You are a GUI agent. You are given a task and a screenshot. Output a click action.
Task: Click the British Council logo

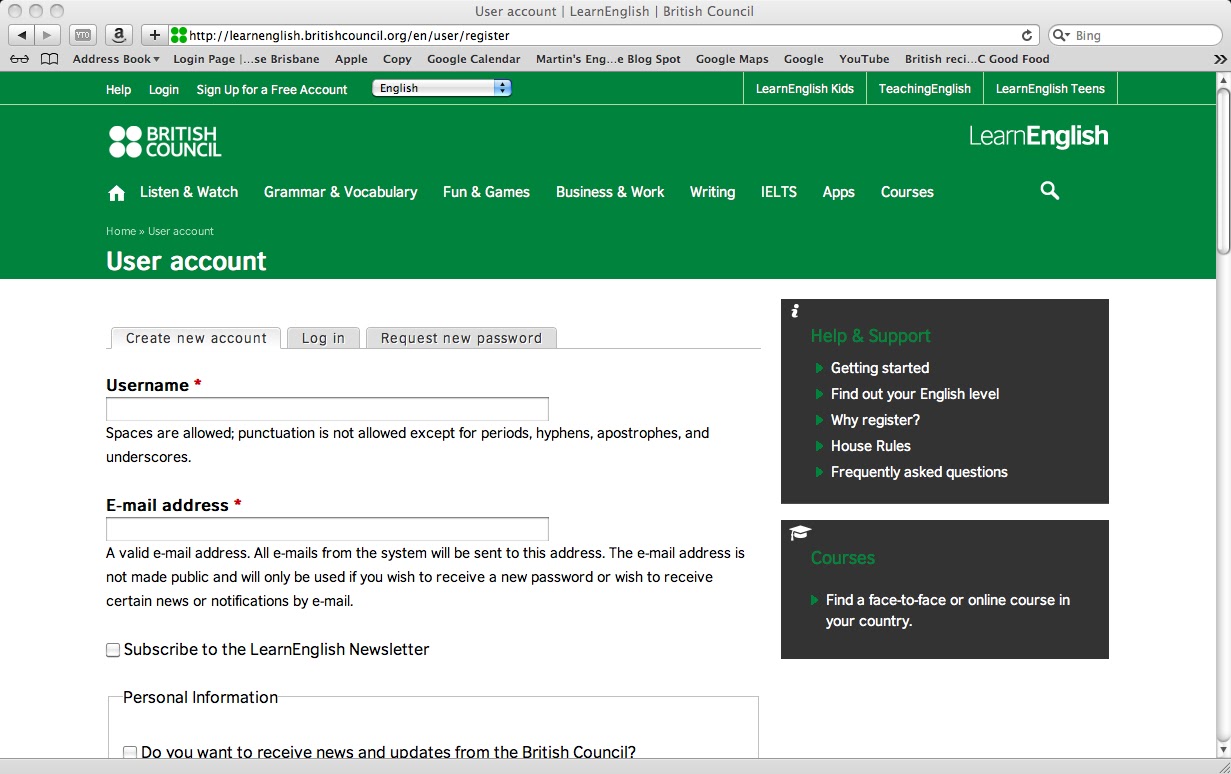click(164, 141)
